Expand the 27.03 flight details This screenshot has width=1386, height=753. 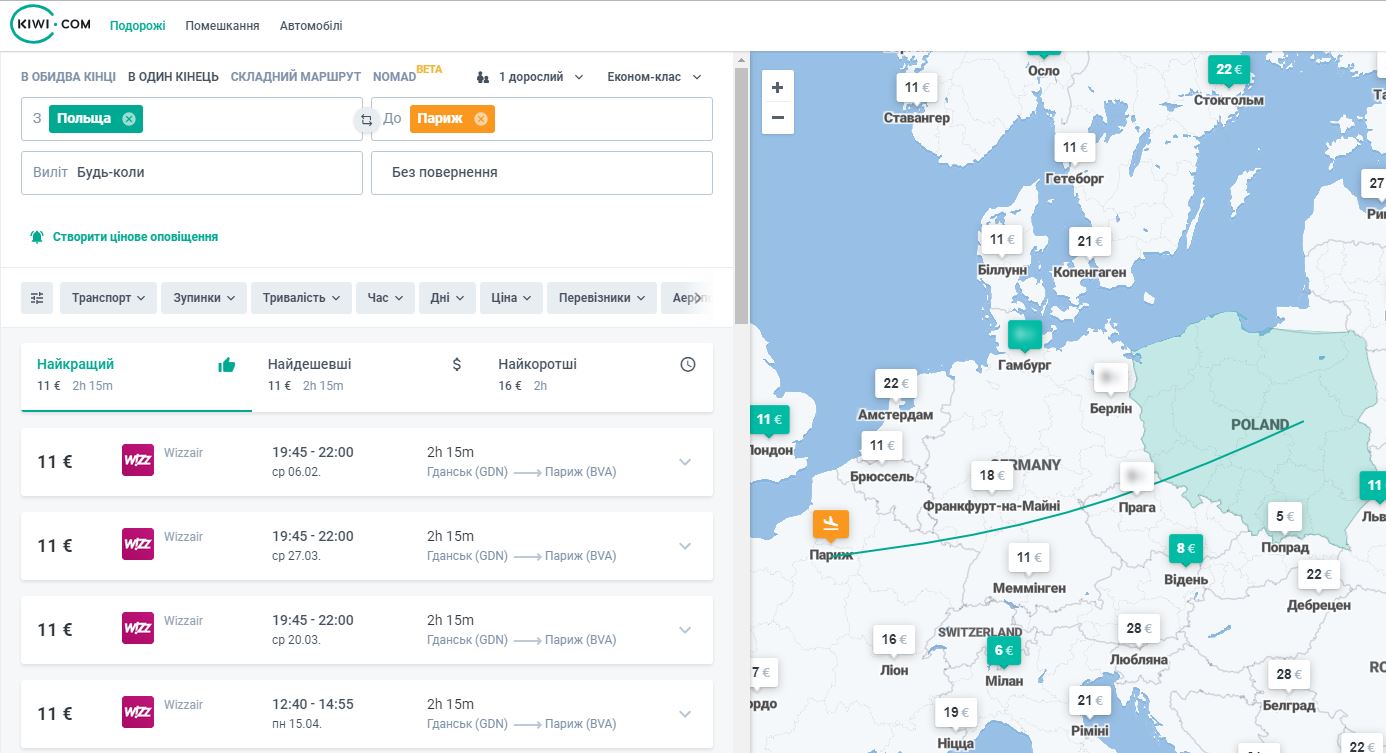pos(685,546)
